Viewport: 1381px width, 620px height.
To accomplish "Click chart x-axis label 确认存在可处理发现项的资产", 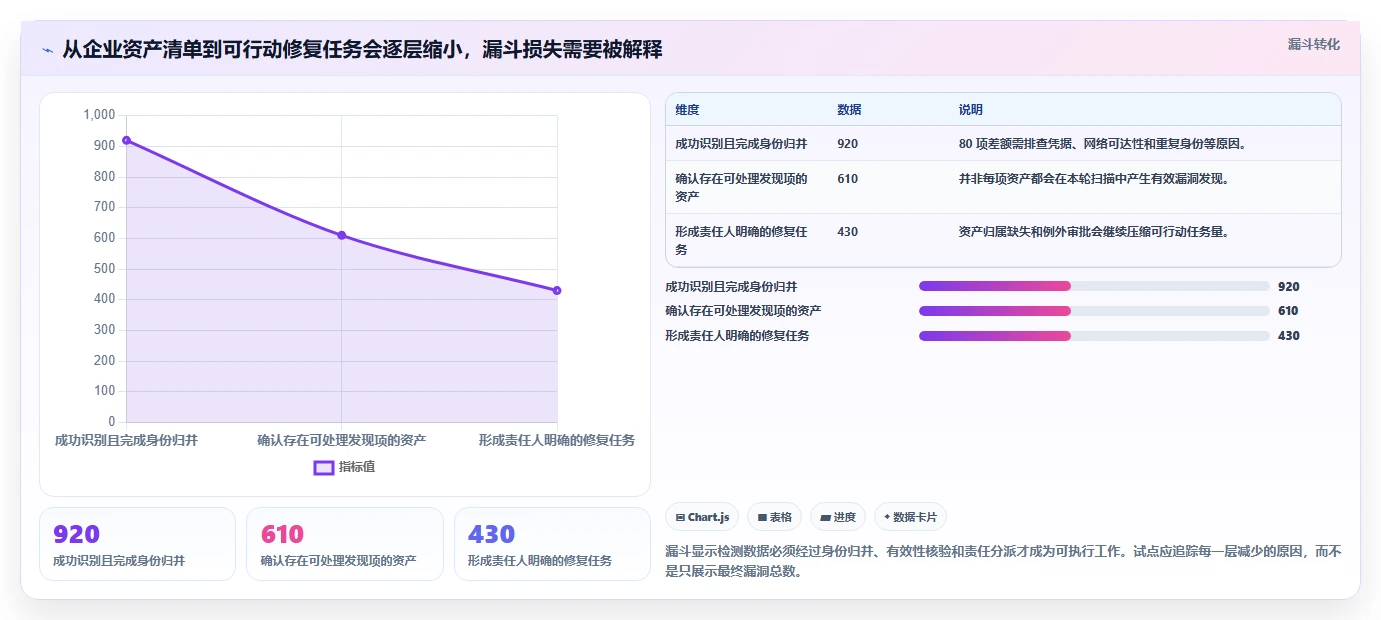I will [341, 440].
